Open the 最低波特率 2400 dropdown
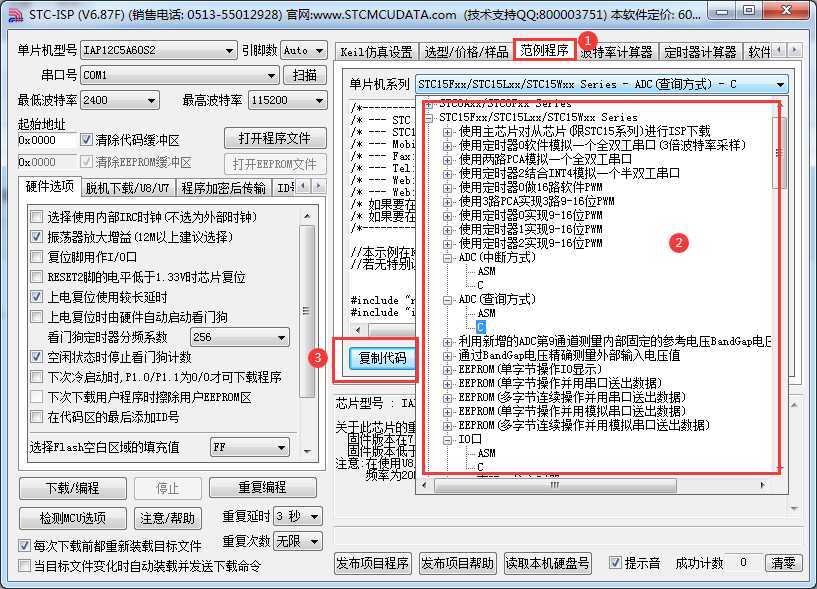Image resolution: width=817 pixels, height=589 pixels. pyautogui.click(x=120, y=100)
